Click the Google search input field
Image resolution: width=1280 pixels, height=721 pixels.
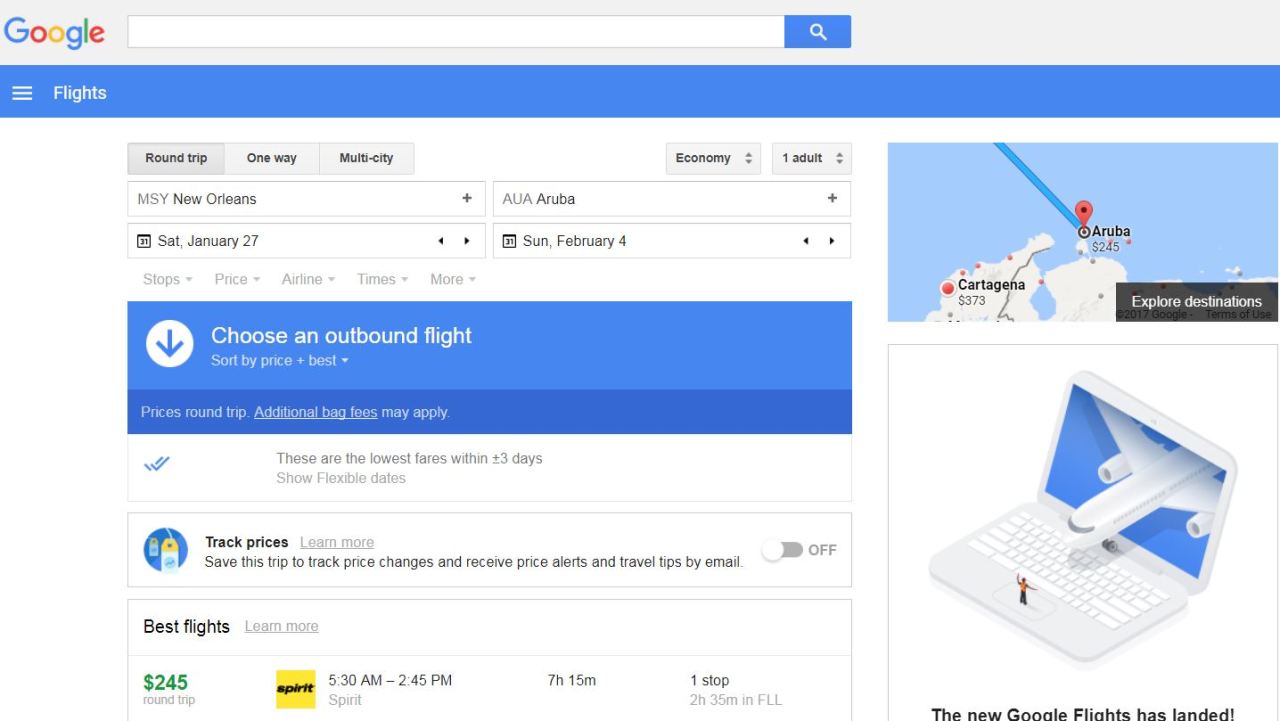tap(455, 32)
